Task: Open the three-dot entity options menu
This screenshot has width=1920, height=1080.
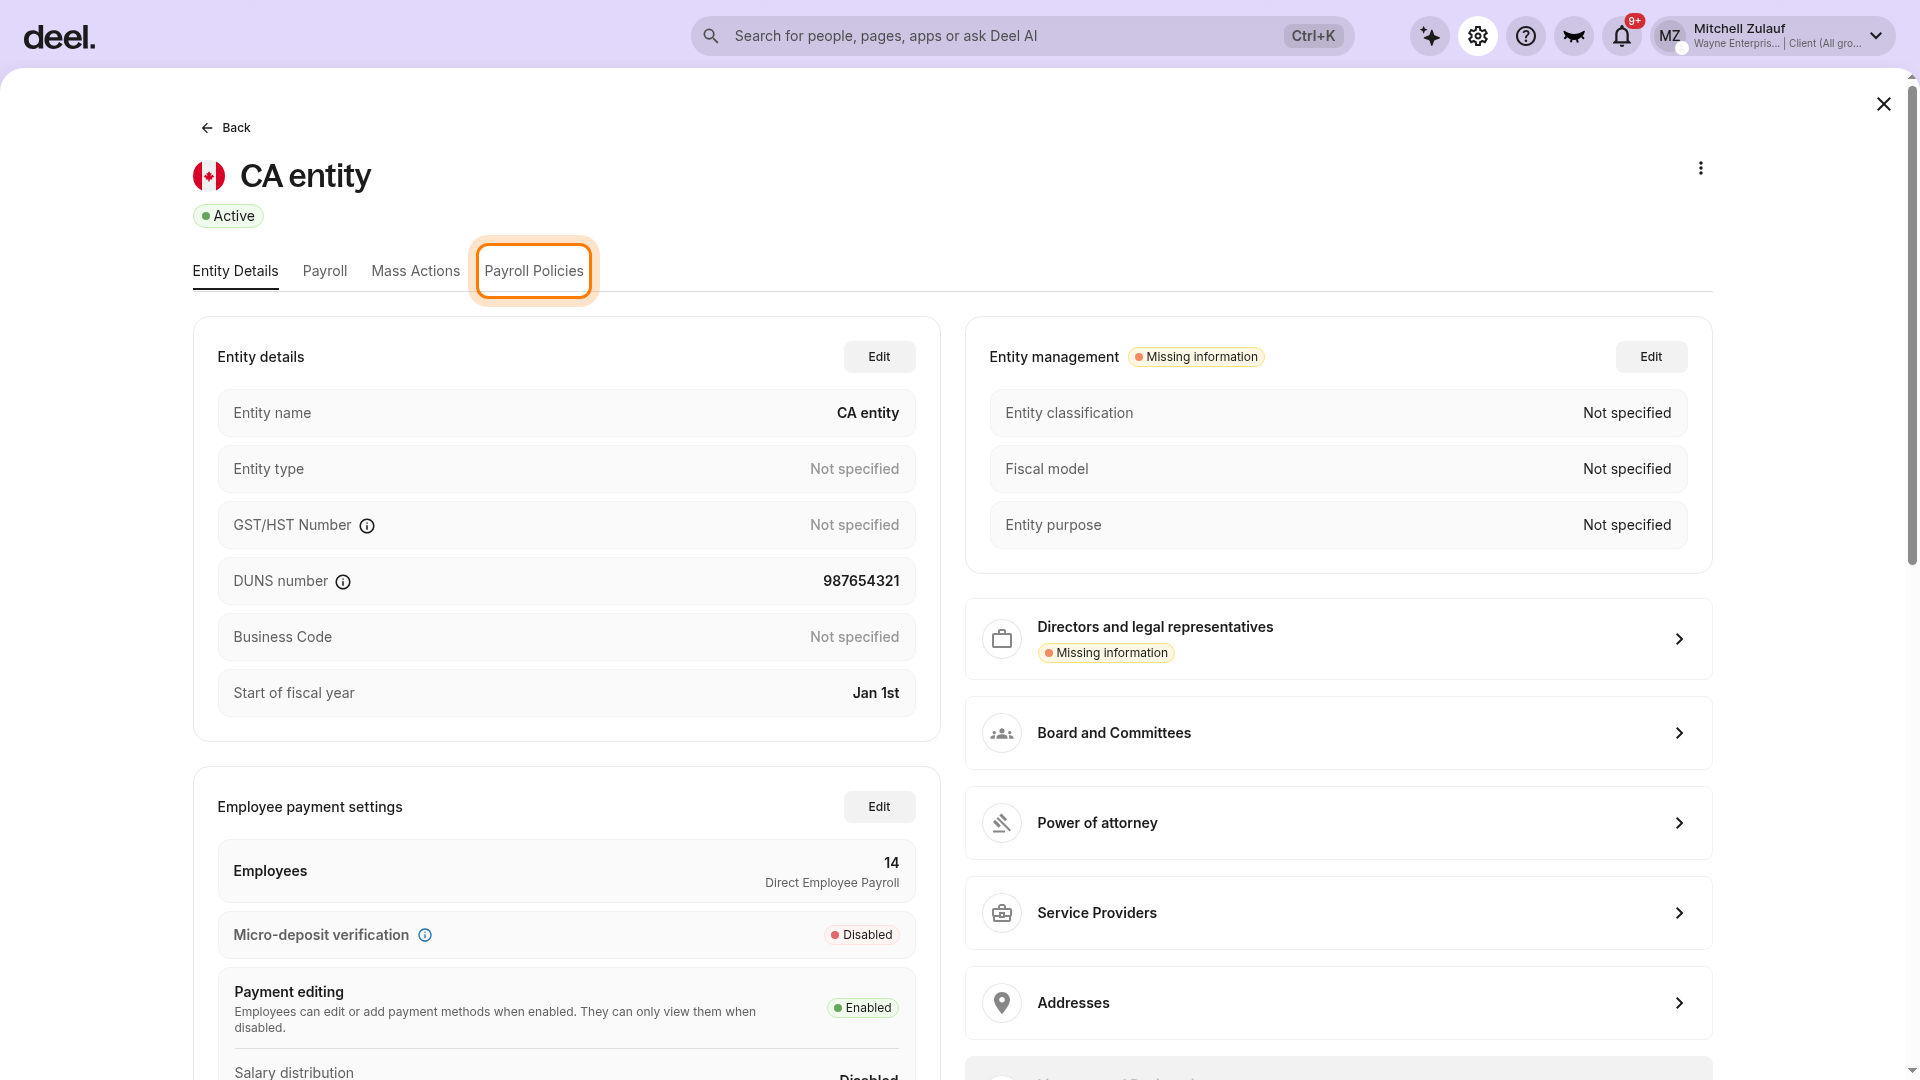Action: tap(1701, 168)
